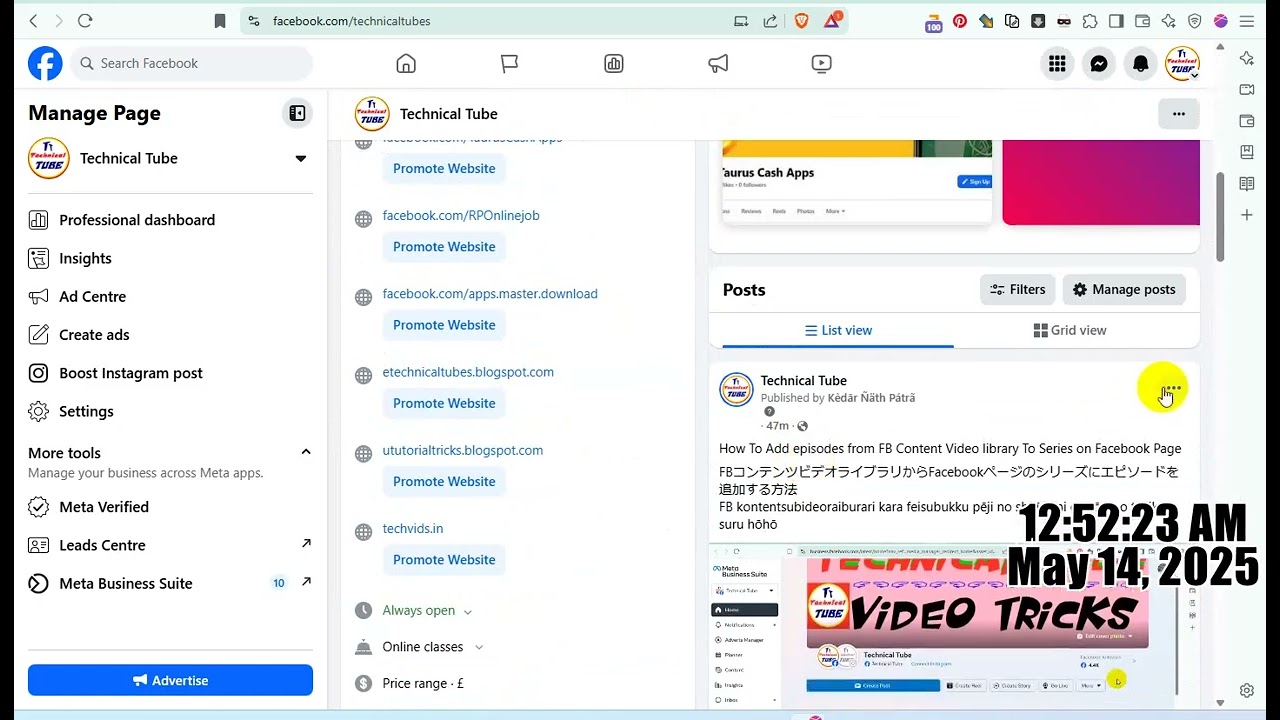Collapse the Manage Page sidebar panel icon
Viewport: 1280px width, 720px height.
tap(297, 113)
